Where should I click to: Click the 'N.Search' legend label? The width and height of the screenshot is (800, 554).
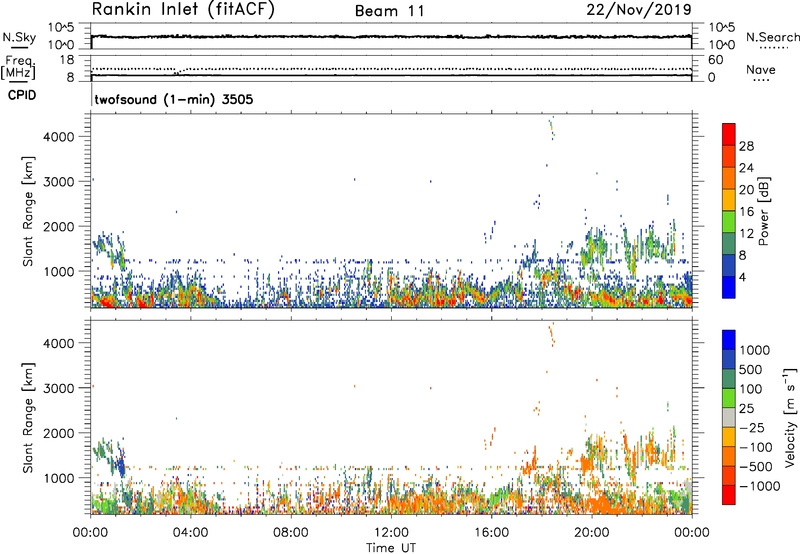pyautogui.click(x=772, y=37)
